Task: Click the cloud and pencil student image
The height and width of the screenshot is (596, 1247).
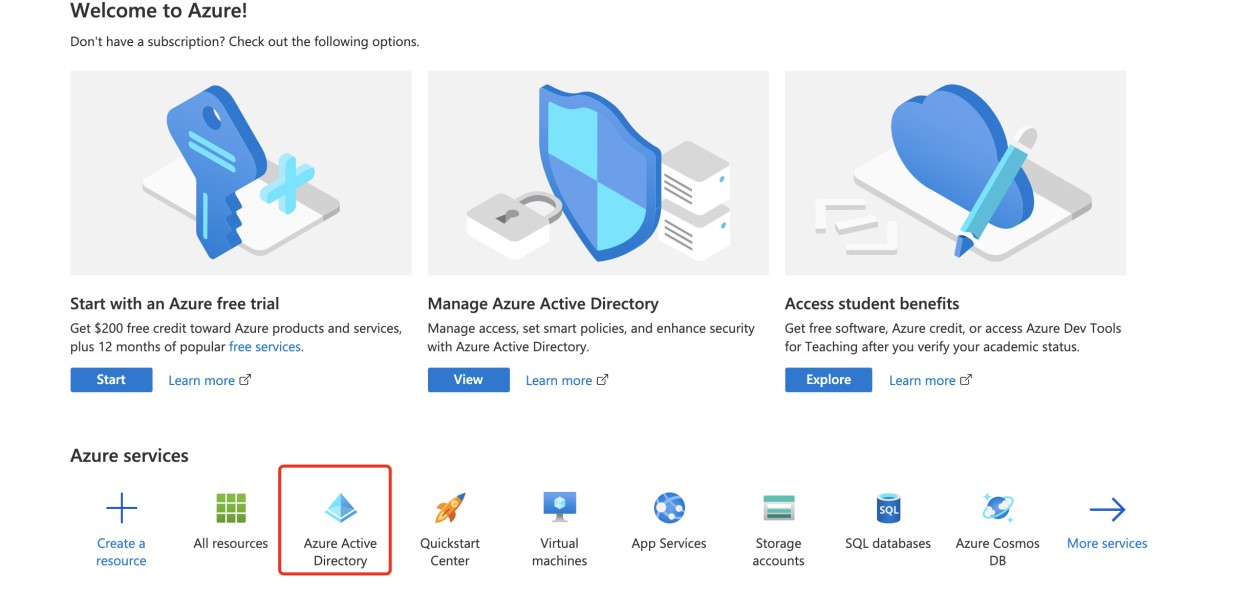Action: (955, 173)
